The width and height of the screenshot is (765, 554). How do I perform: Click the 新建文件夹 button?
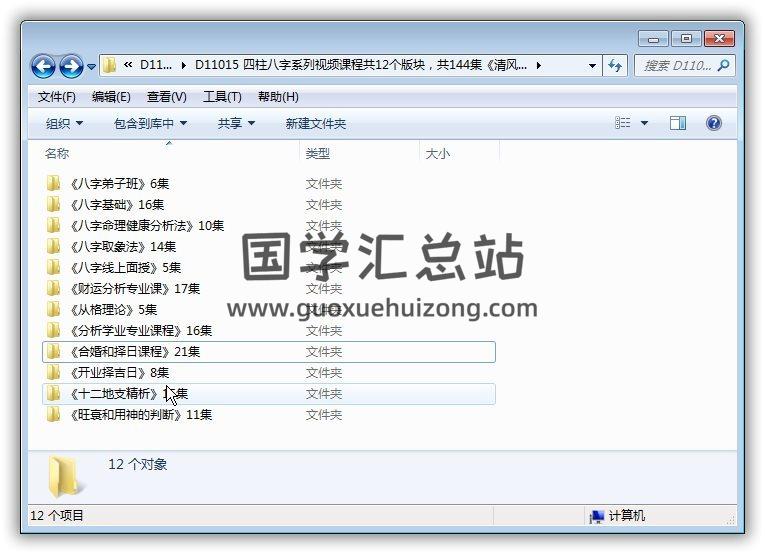(316, 123)
